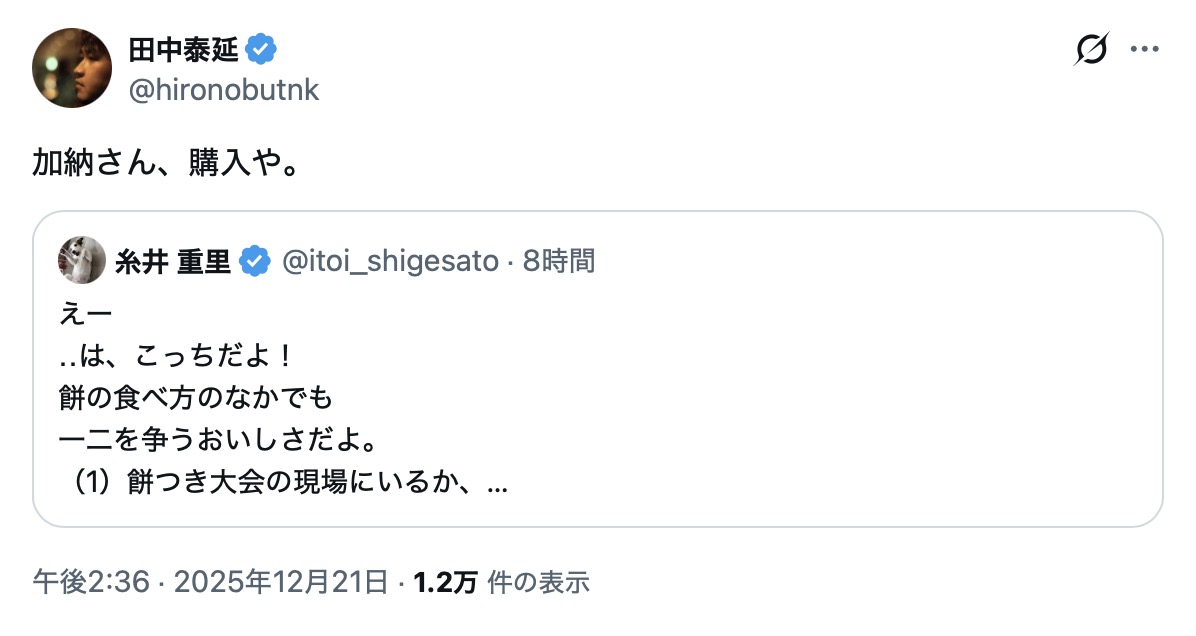
Task: Click the verified badge beside 糸井 重里
Action: pyautogui.click(x=257, y=262)
